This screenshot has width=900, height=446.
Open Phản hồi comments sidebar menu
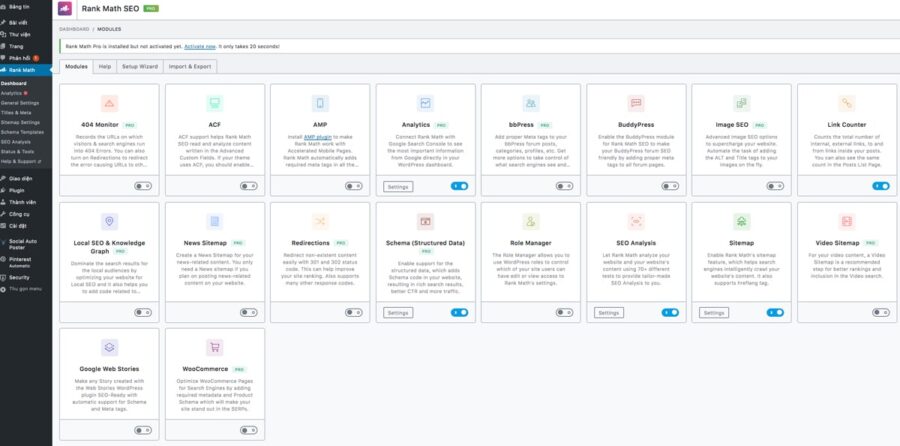[26, 58]
